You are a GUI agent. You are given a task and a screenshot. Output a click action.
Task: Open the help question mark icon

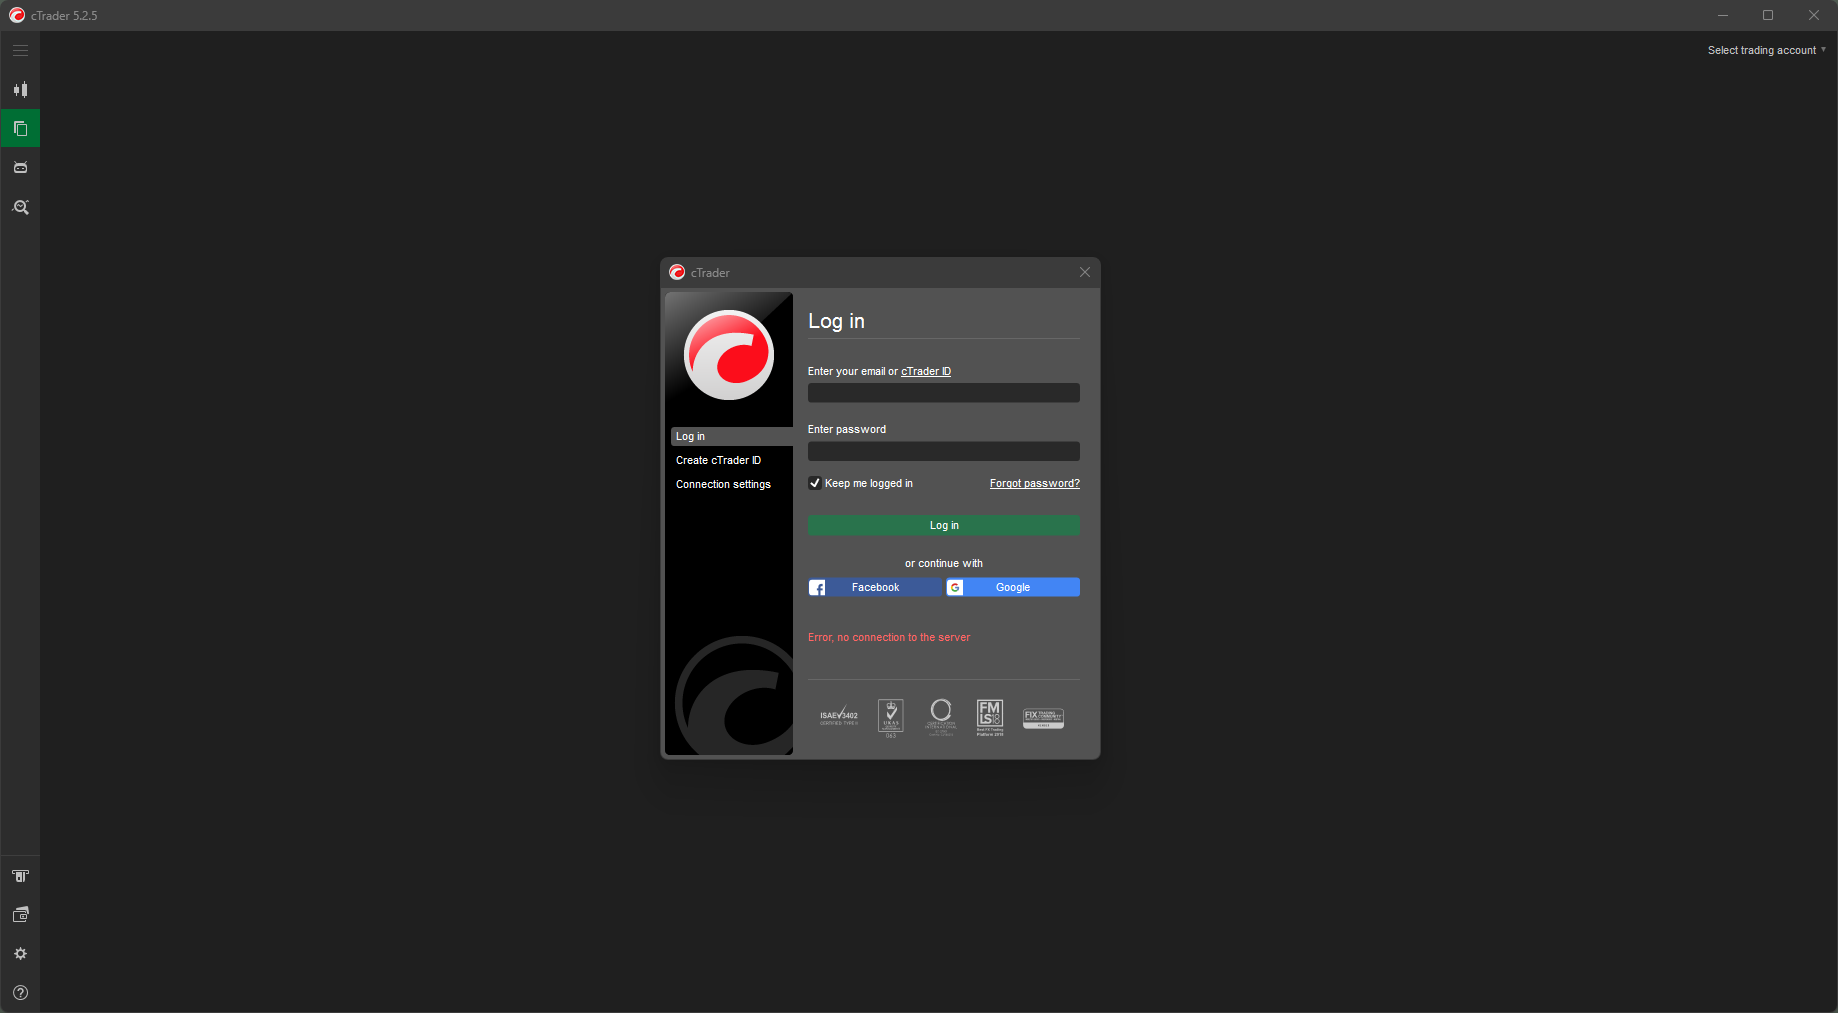pyautogui.click(x=20, y=993)
